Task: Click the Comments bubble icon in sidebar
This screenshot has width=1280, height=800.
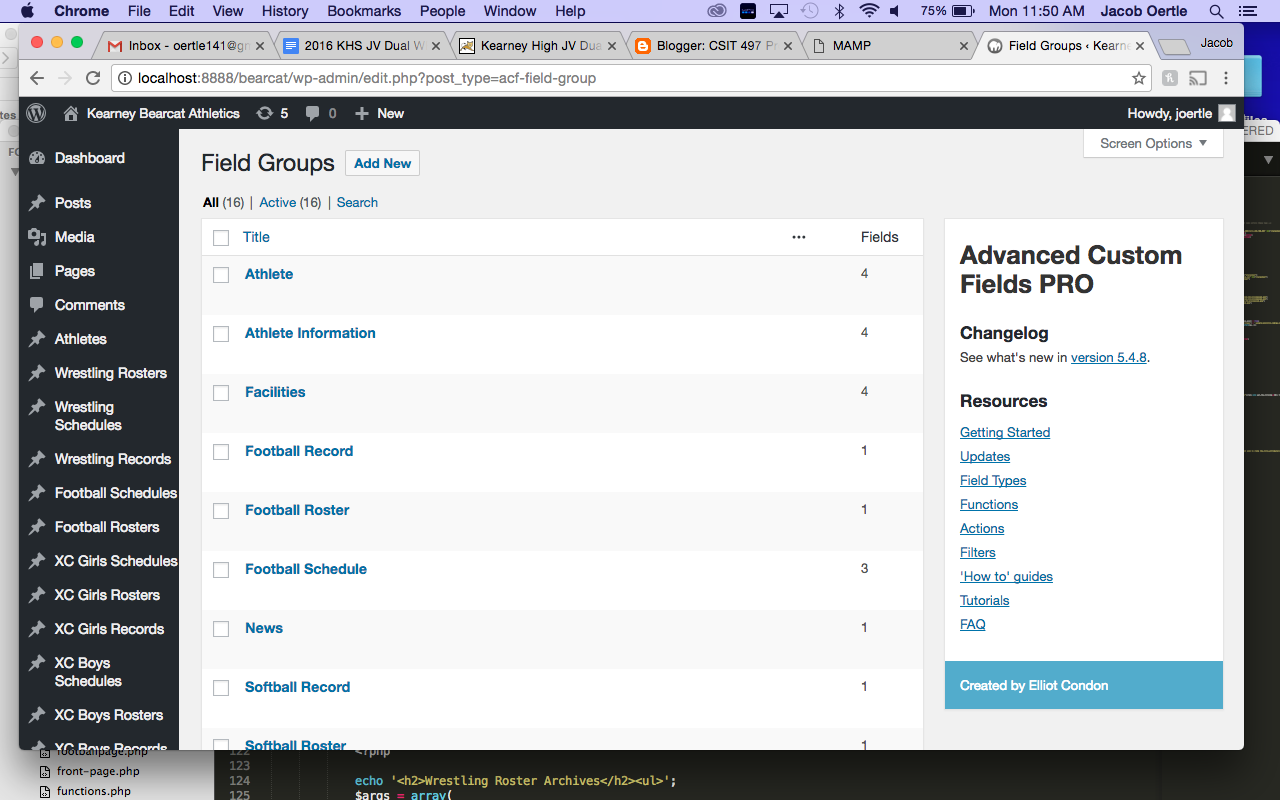Action: pyautogui.click(x=38, y=305)
